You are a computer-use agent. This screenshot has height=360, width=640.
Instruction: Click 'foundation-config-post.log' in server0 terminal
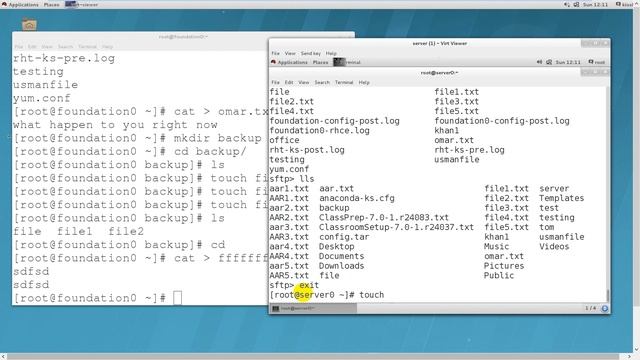[334, 121]
